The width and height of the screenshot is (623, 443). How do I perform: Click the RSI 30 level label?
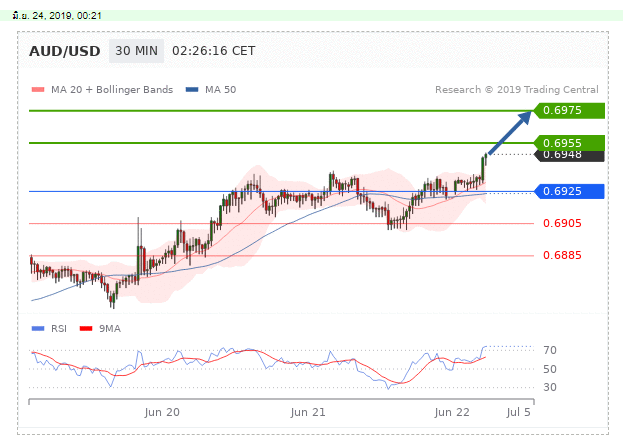point(550,387)
